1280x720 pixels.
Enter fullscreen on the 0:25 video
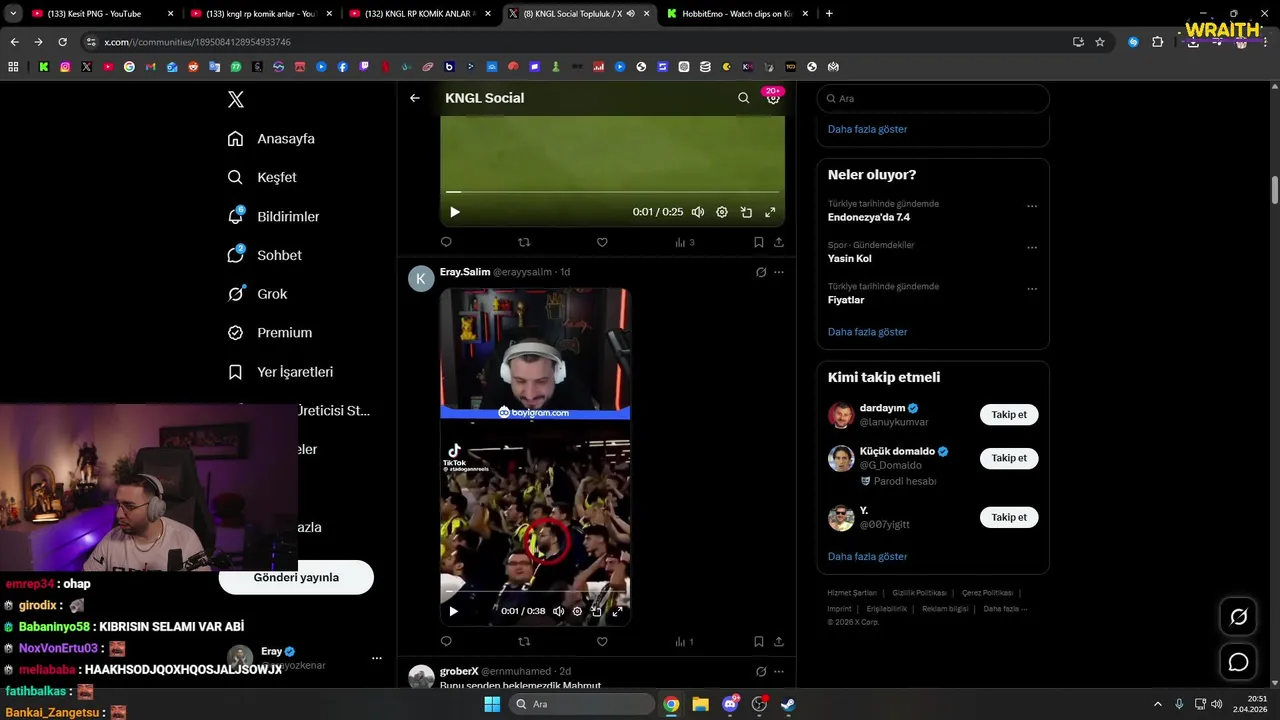click(770, 212)
